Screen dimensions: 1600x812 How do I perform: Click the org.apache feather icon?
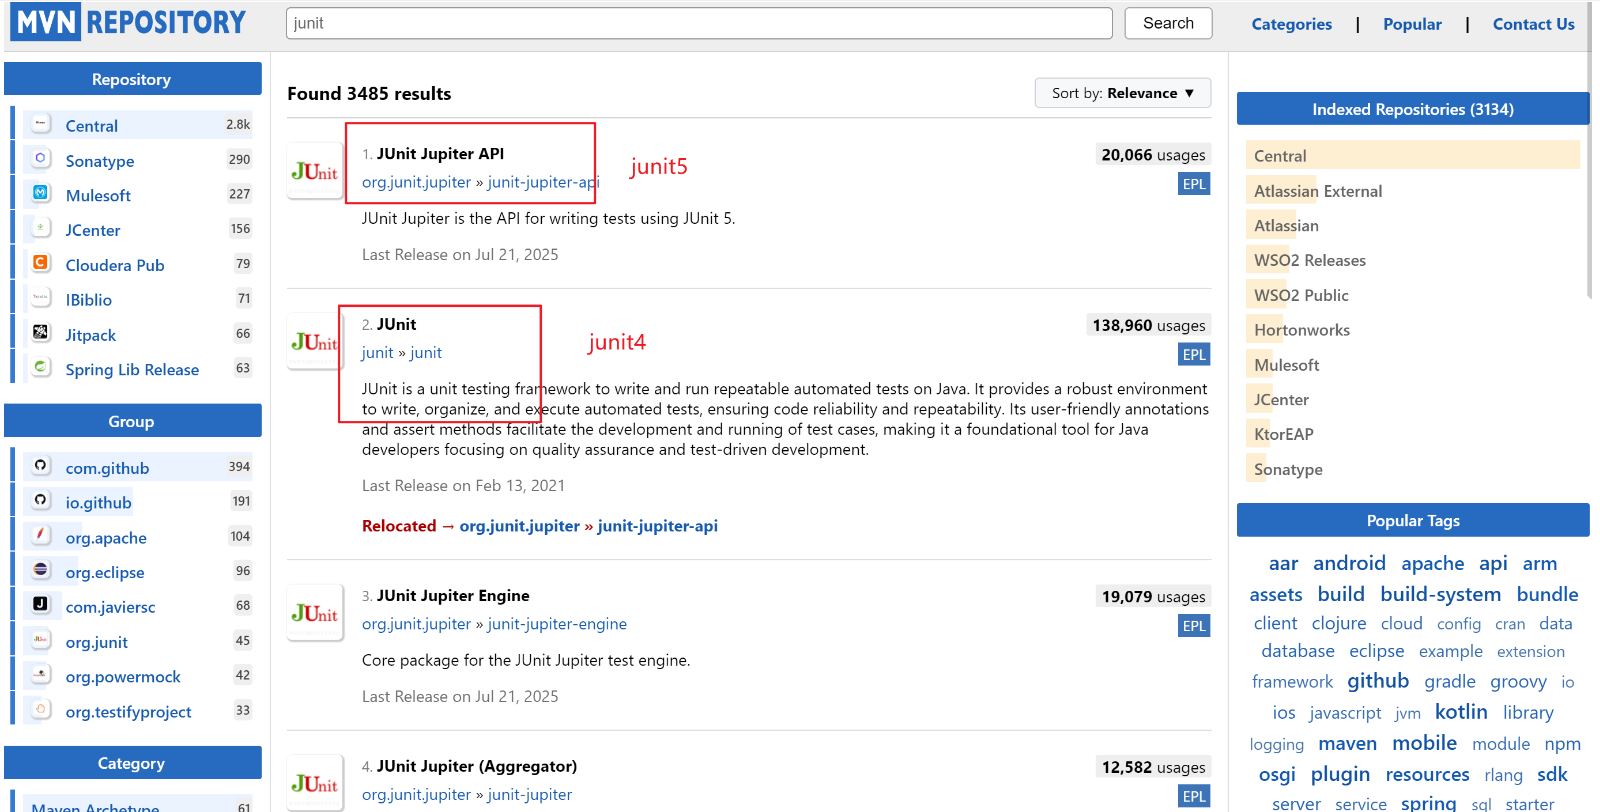point(41,535)
